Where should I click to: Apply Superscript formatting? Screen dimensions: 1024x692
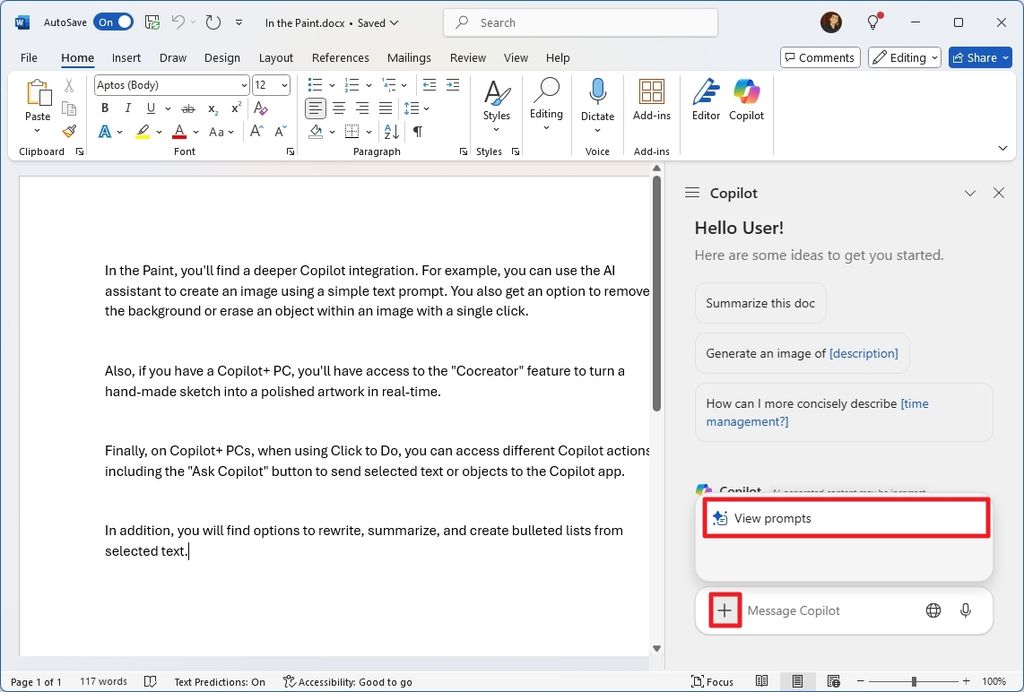click(236, 108)
